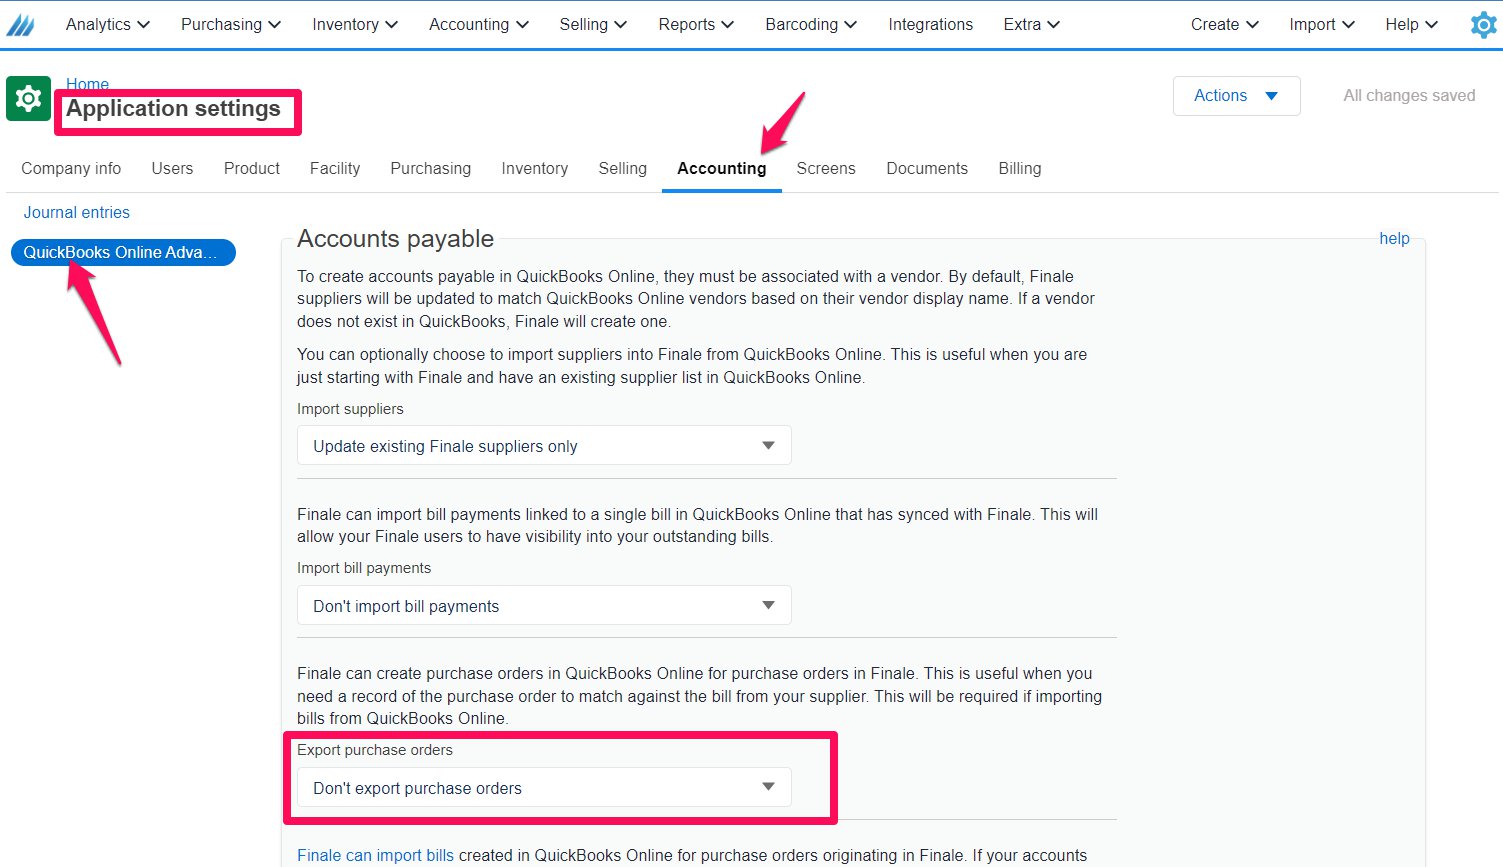Click the Finale logo icon
The width and height of the screenshot is (1503, 867).
[x=21, y=25]
